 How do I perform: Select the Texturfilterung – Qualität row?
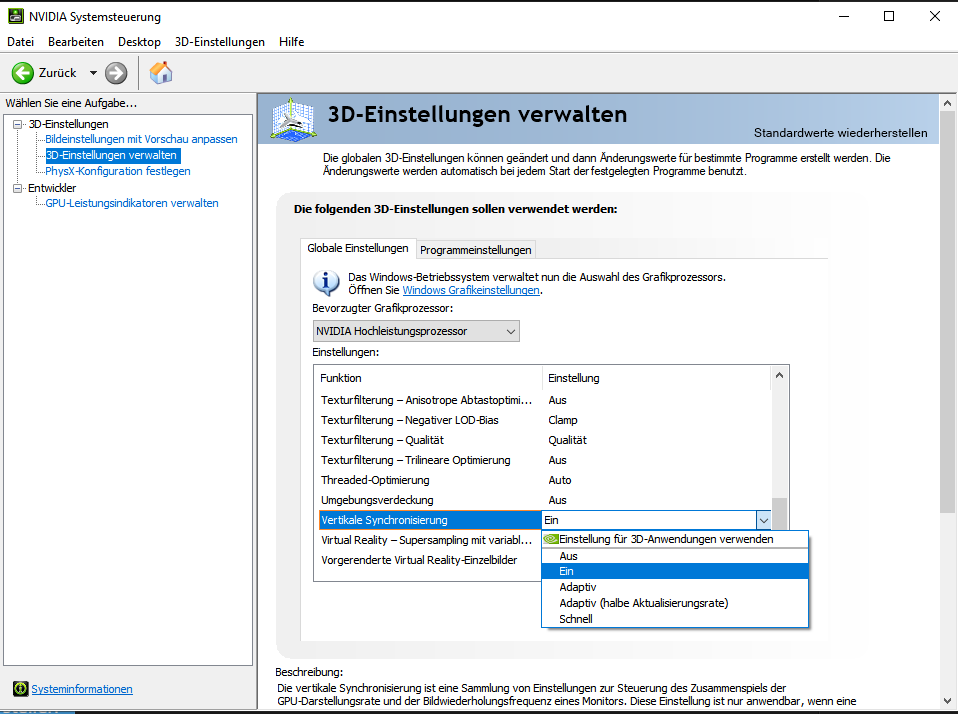(545, 440)
